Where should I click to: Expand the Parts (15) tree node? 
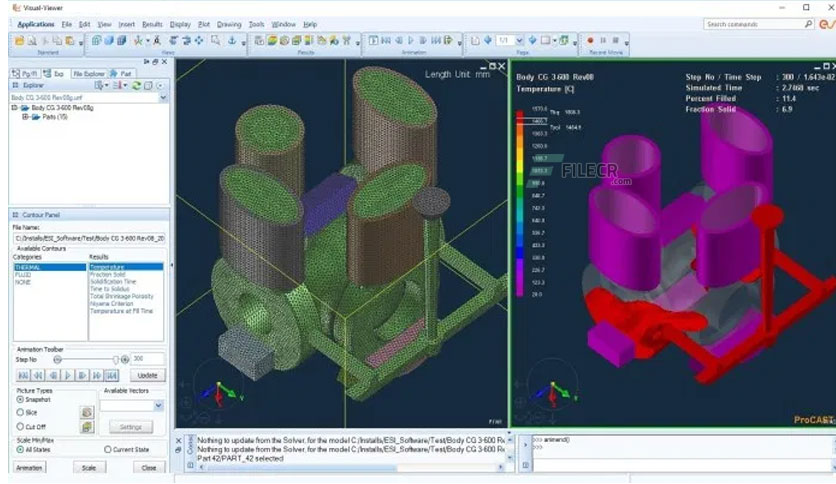coord(25,117)
